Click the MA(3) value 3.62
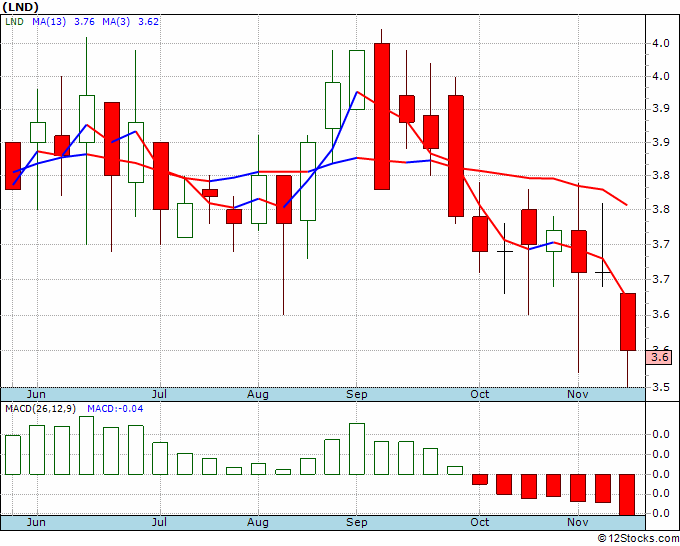This screenshot has width=680, height=546. point(148,22)
